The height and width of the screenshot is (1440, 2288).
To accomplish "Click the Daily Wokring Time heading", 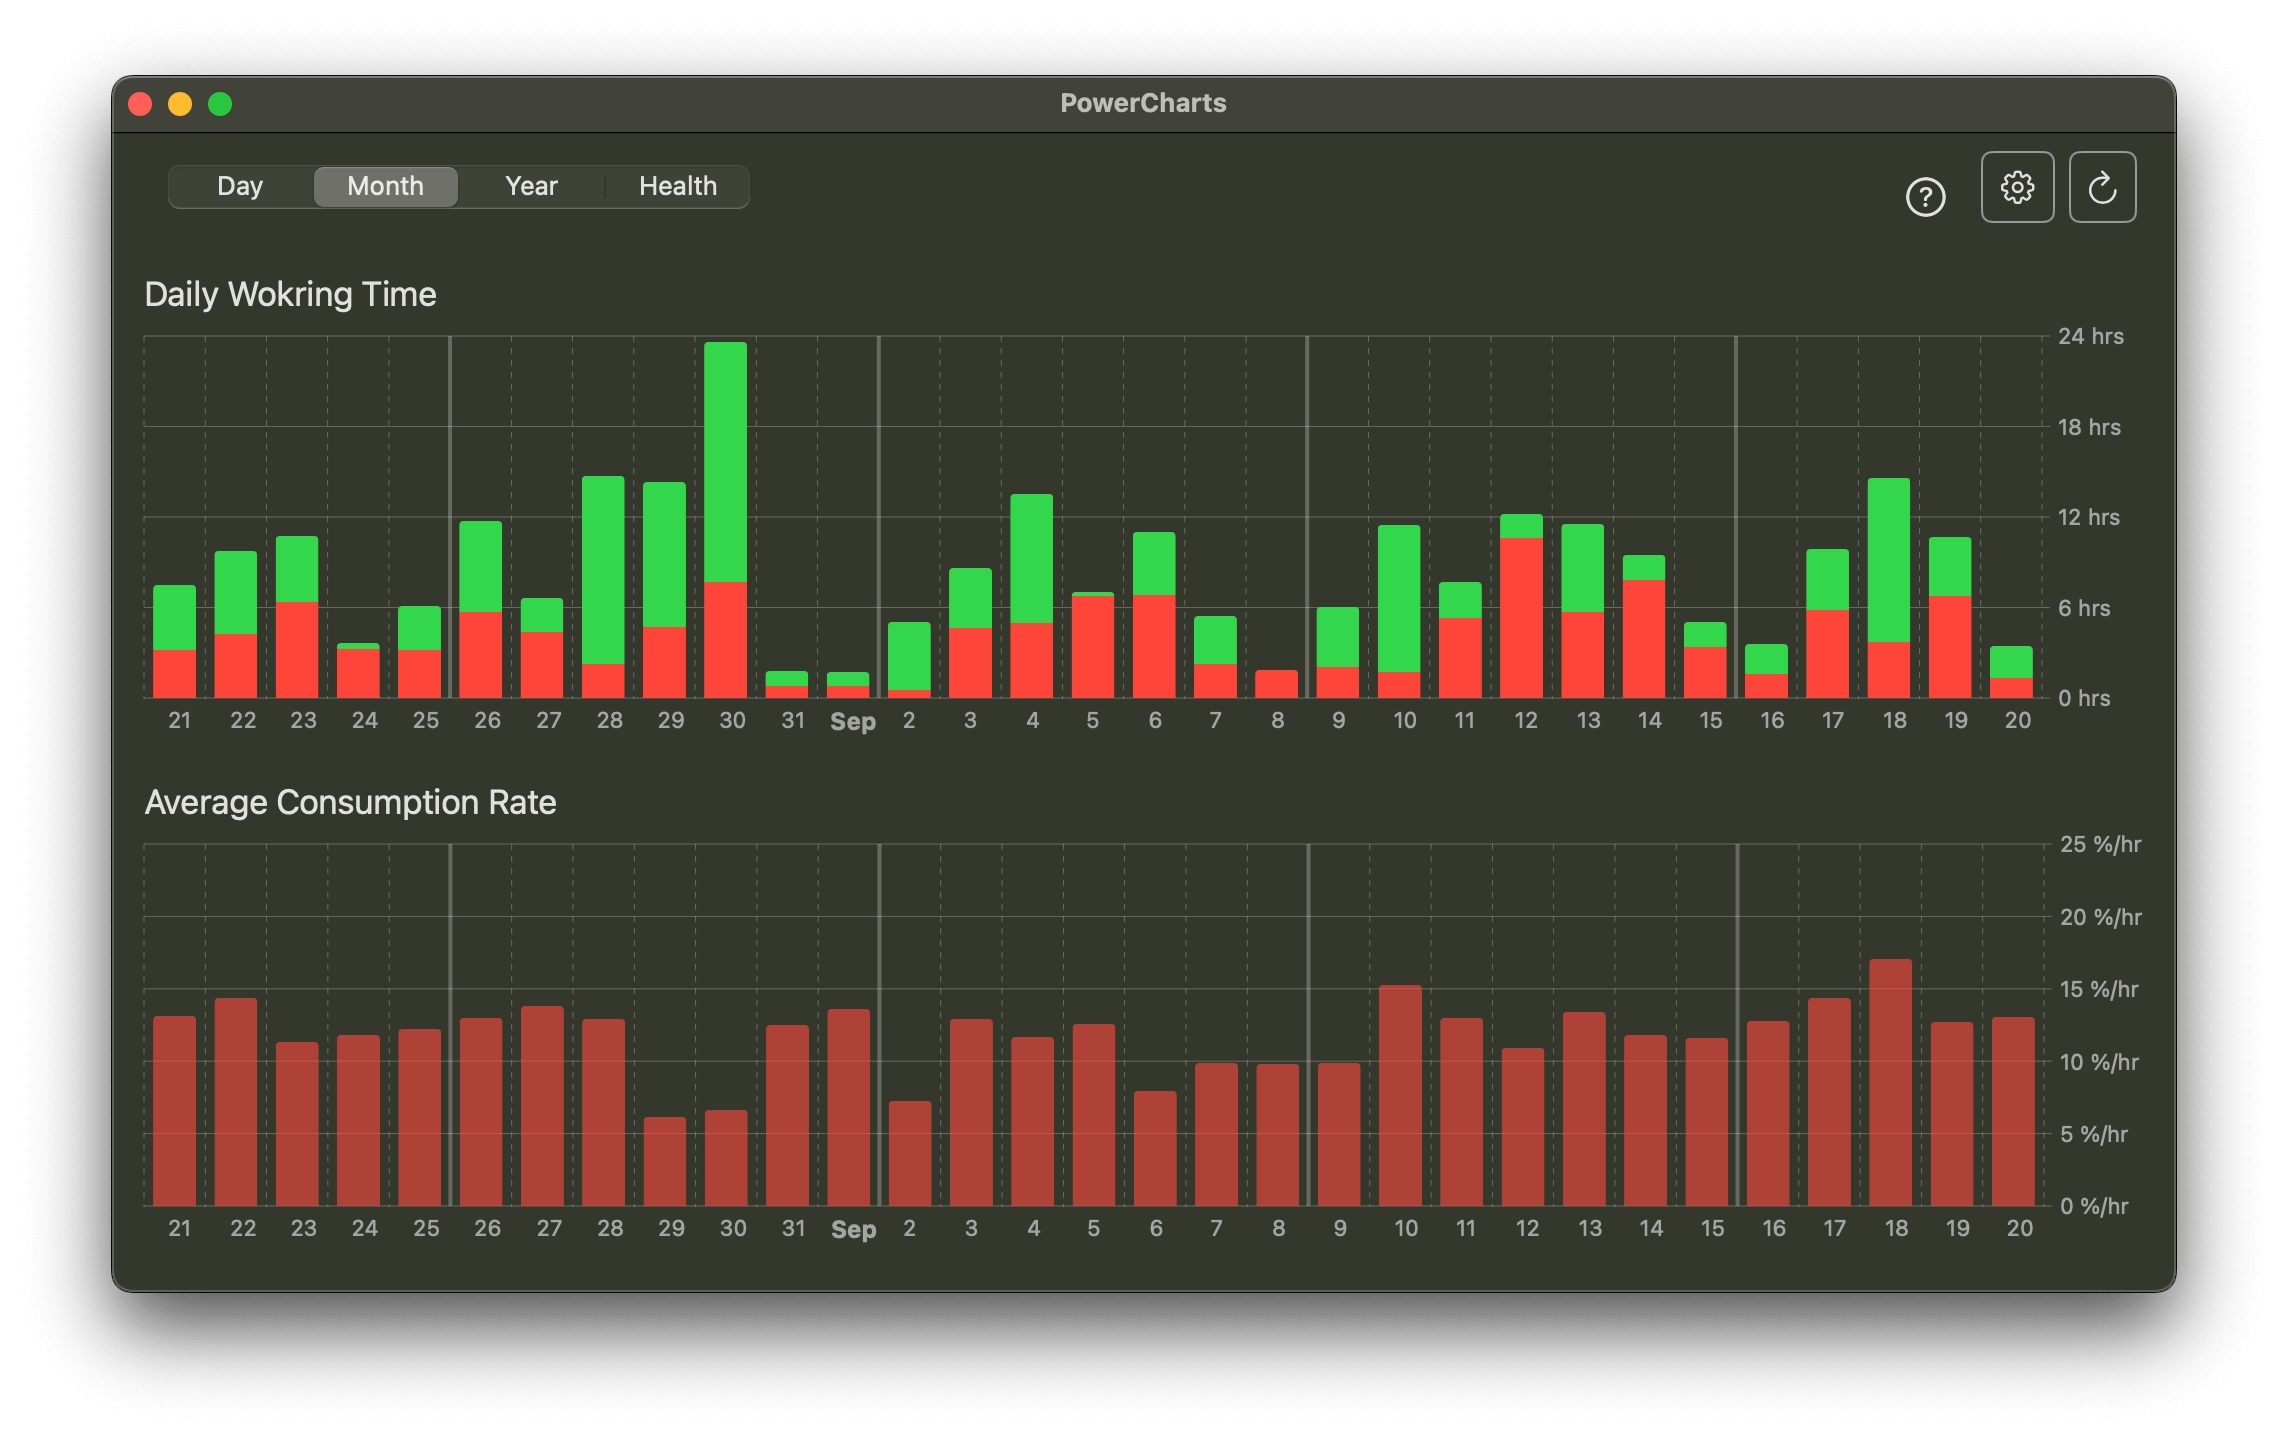I will coord(291,294).
